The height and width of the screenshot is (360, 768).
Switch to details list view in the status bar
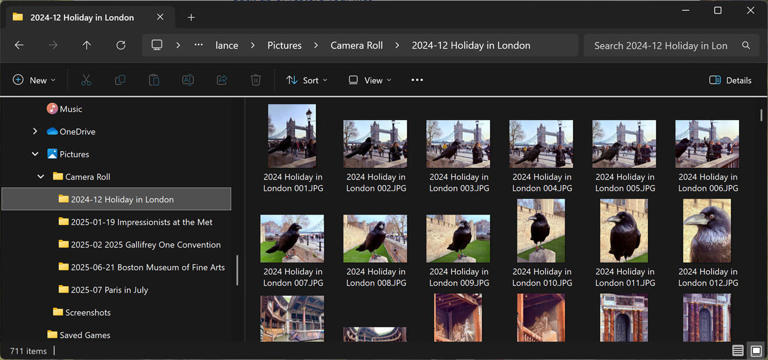738,351
